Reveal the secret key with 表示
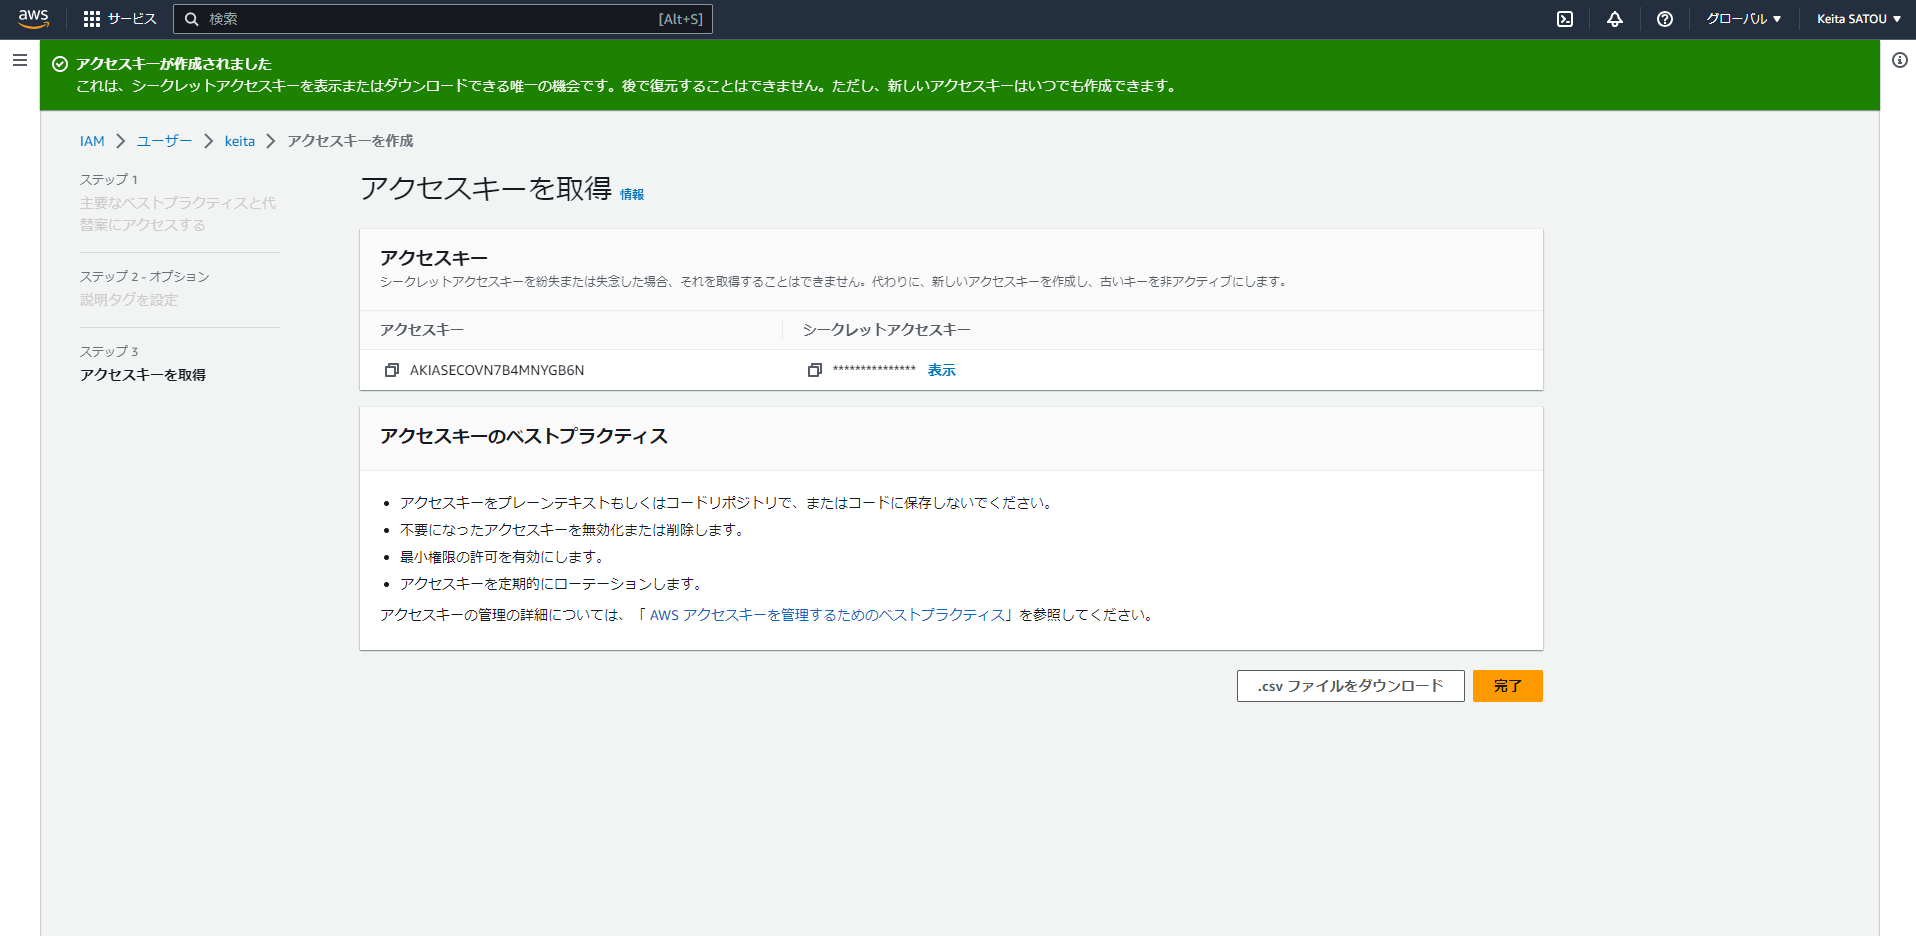Viewport: 1916px width, 936px height. coord(942,370)
